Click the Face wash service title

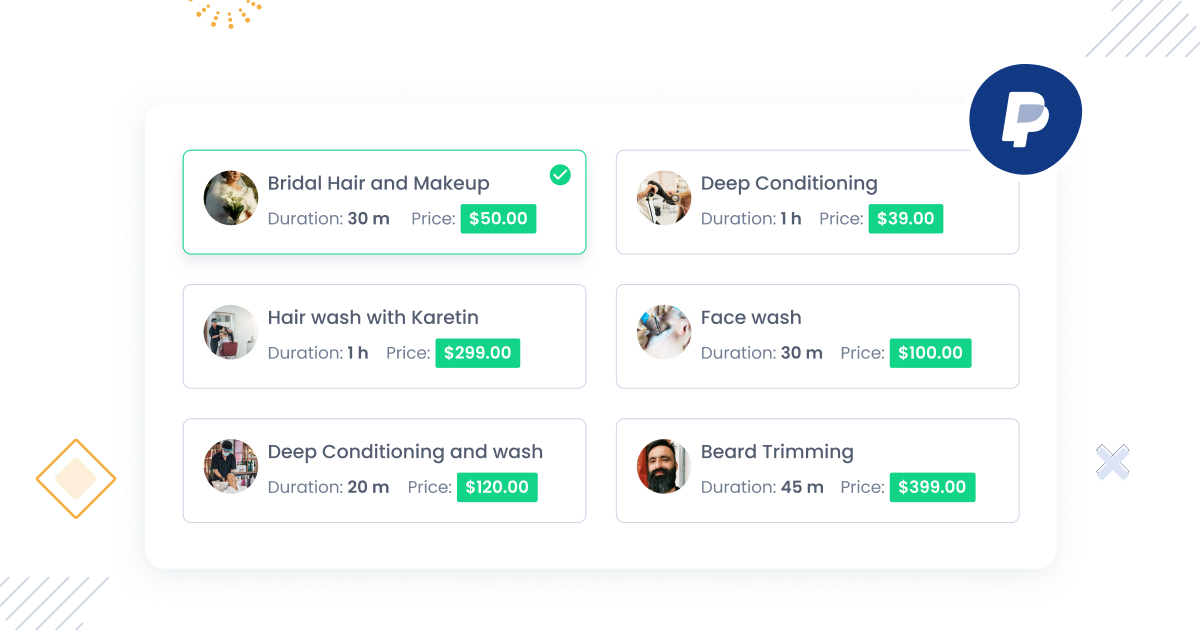tap(751, 317)
